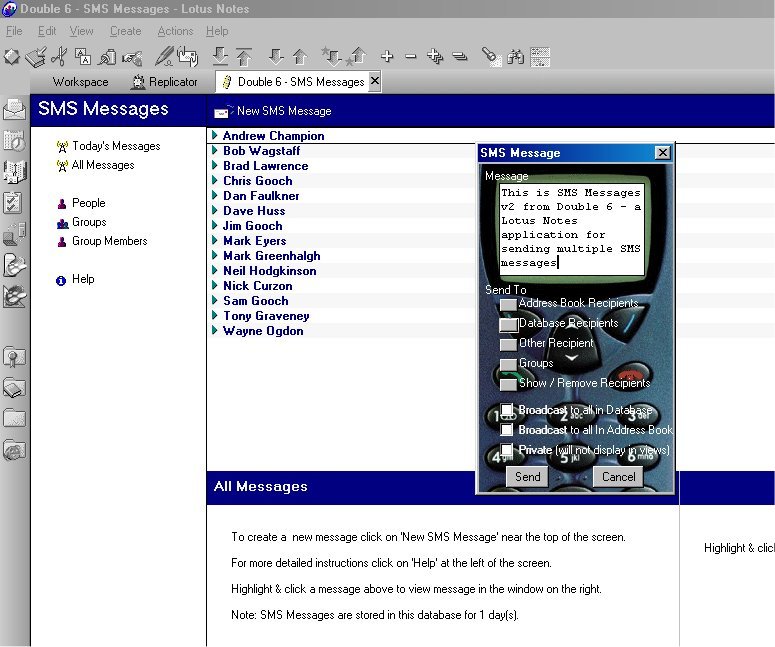The width and height of the screenshot is (775, 647).
Task: Select the Sam Gooch row
Action: (x=255, y=301)
